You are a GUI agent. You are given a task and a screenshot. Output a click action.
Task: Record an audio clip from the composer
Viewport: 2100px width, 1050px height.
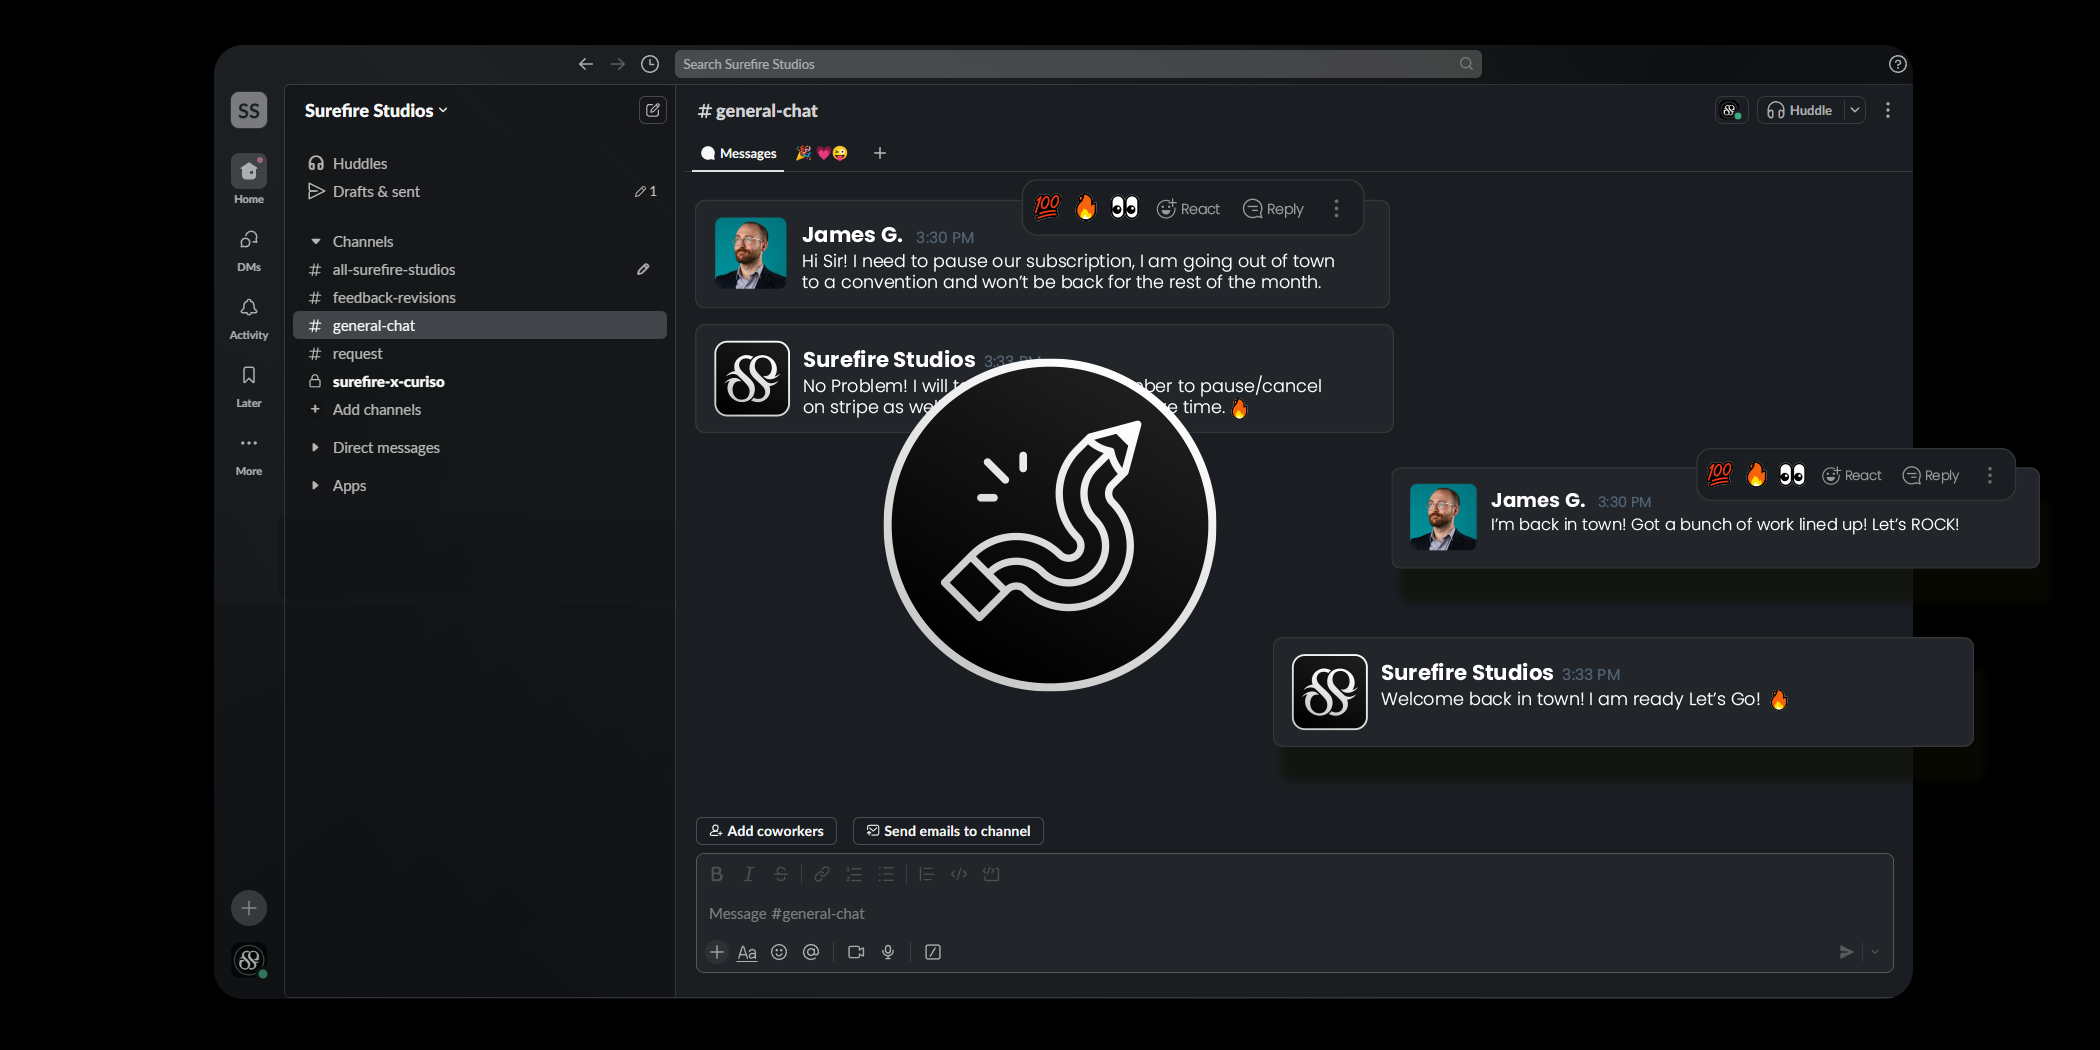[888, 952]
